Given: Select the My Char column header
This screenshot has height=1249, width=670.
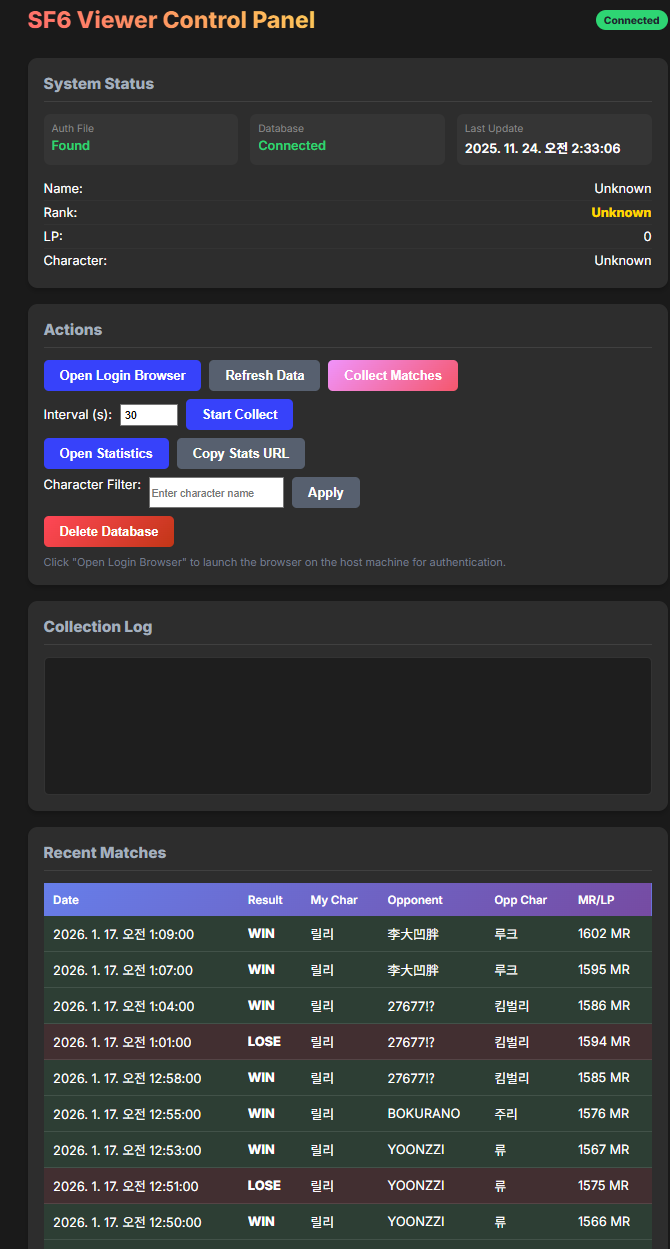Looking at the screenshot, I should (x=334, y=900).
